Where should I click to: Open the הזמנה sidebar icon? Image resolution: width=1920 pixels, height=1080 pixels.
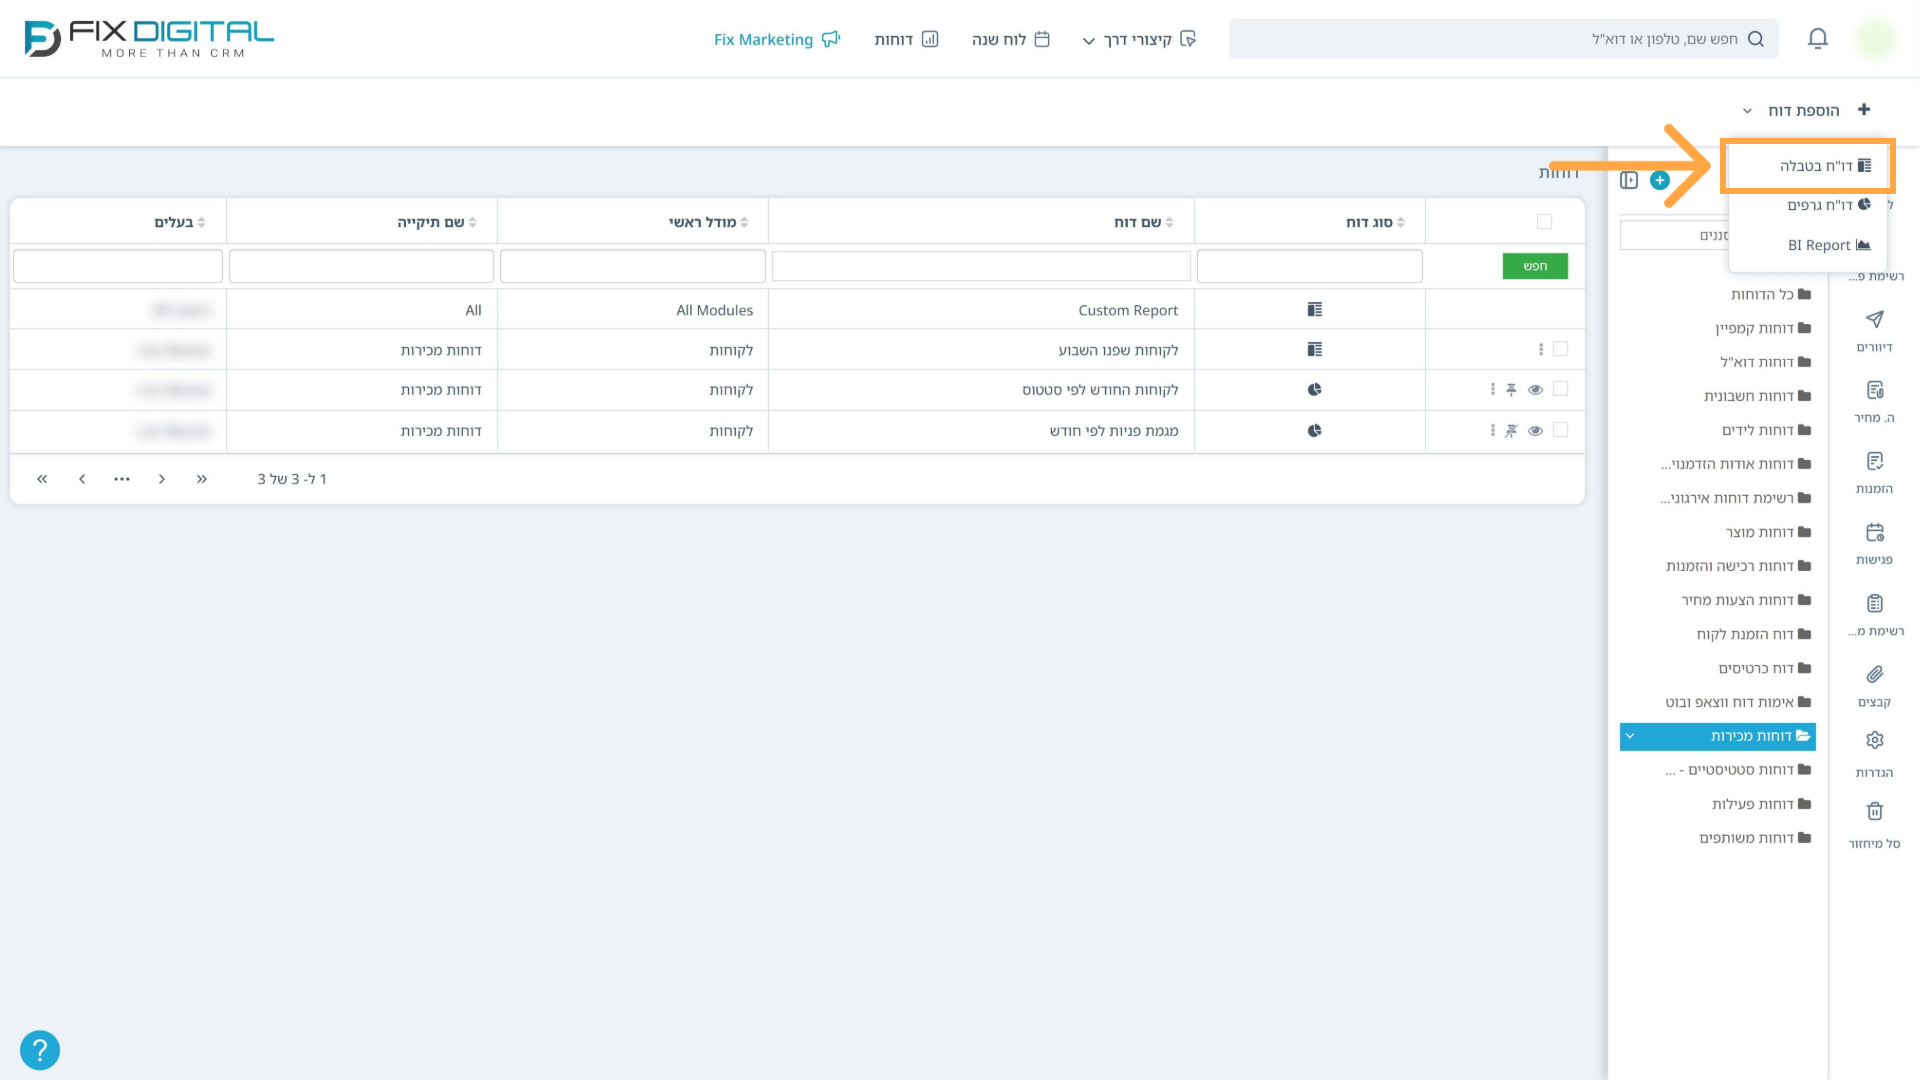pos(1875,461)
